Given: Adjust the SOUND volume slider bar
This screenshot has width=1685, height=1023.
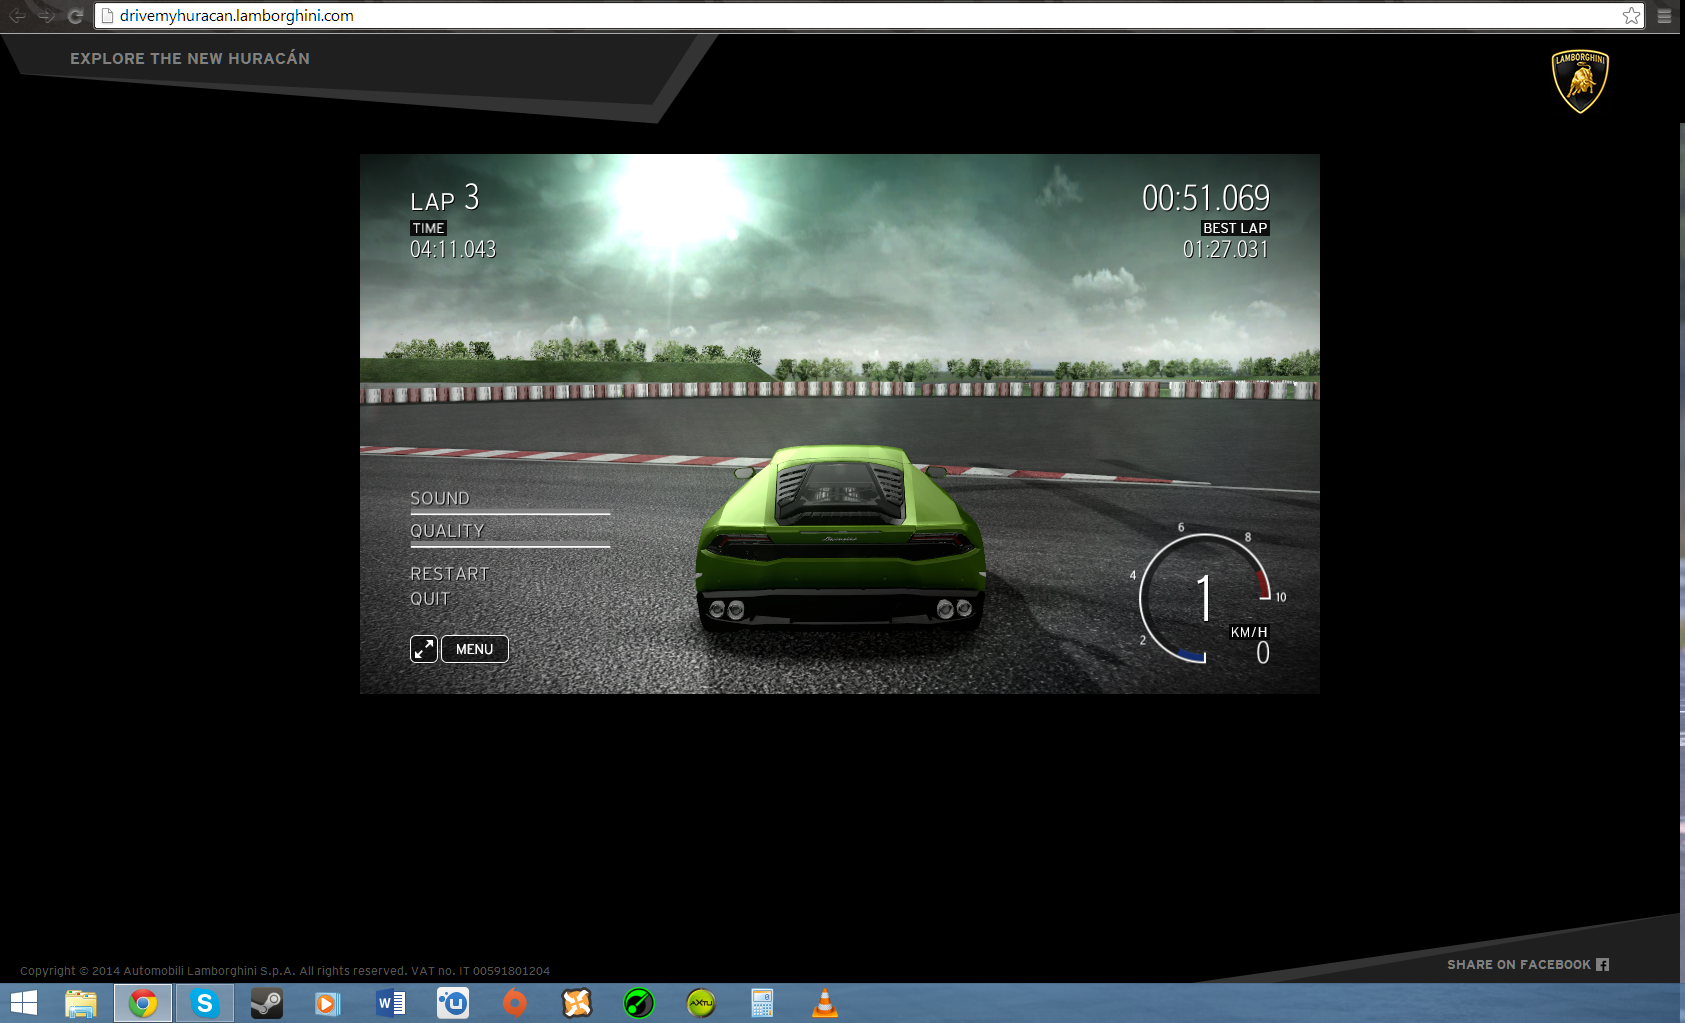Looking at the screenshot, I should tap(510, 514).
